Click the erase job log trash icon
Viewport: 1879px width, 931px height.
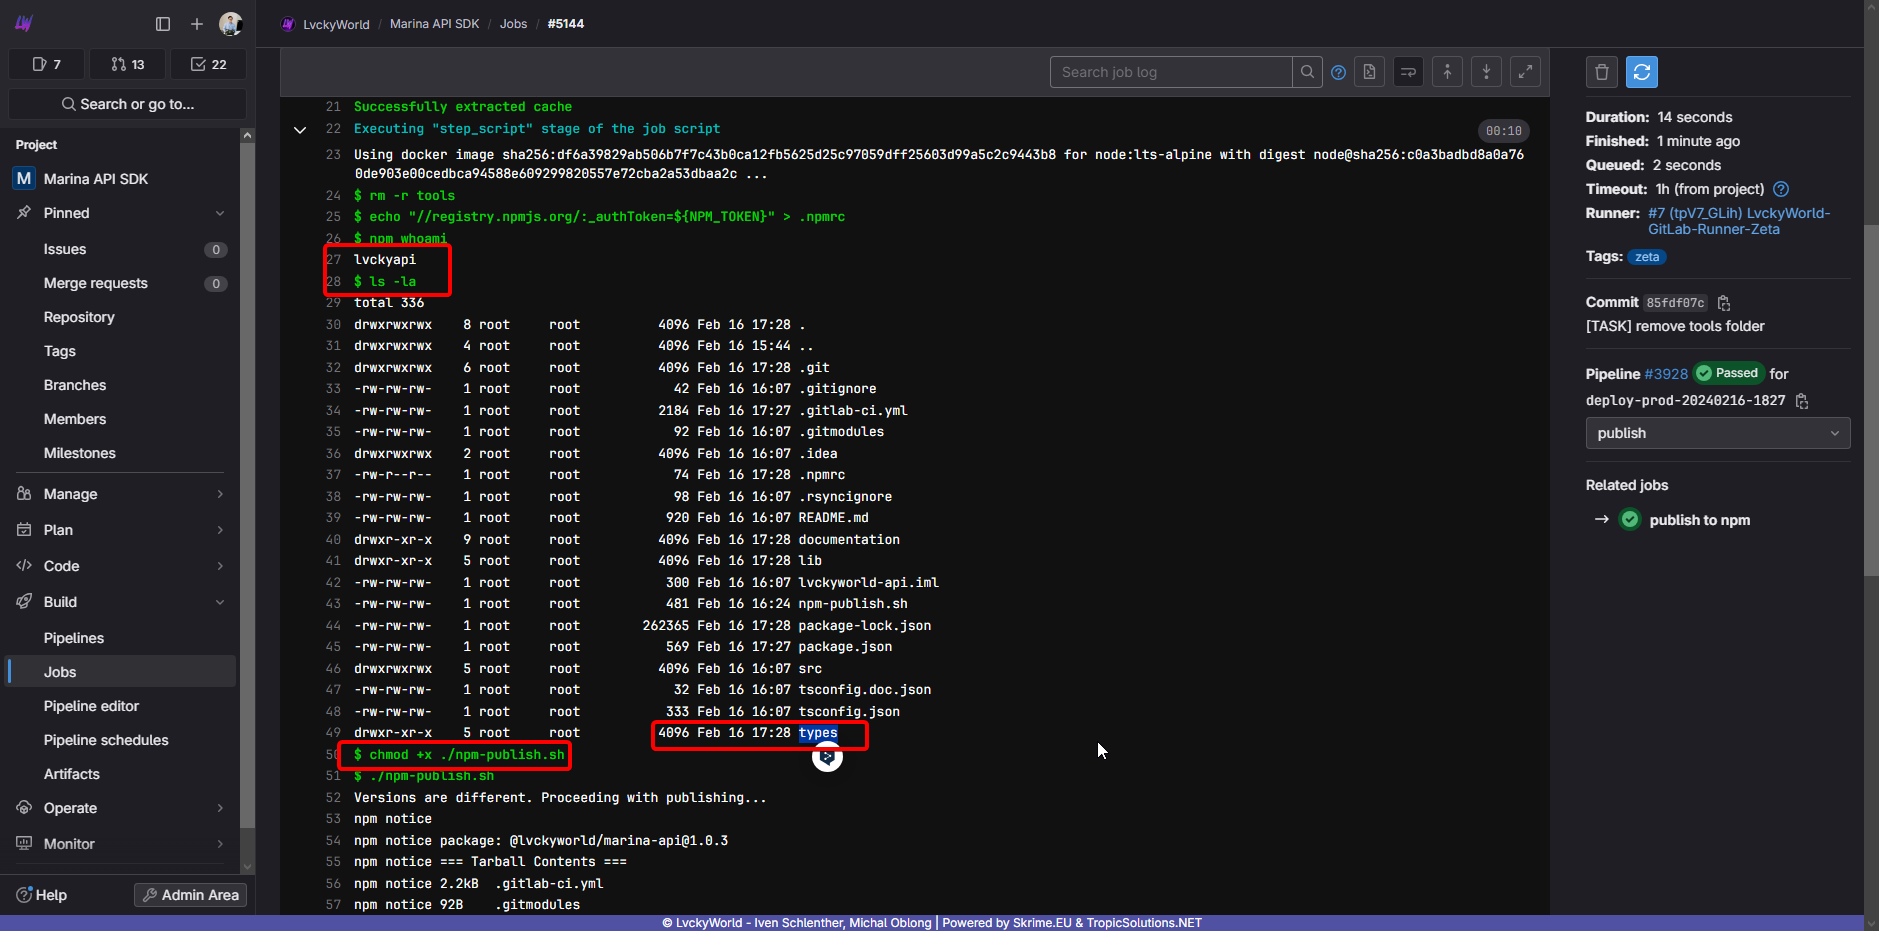1601,72
